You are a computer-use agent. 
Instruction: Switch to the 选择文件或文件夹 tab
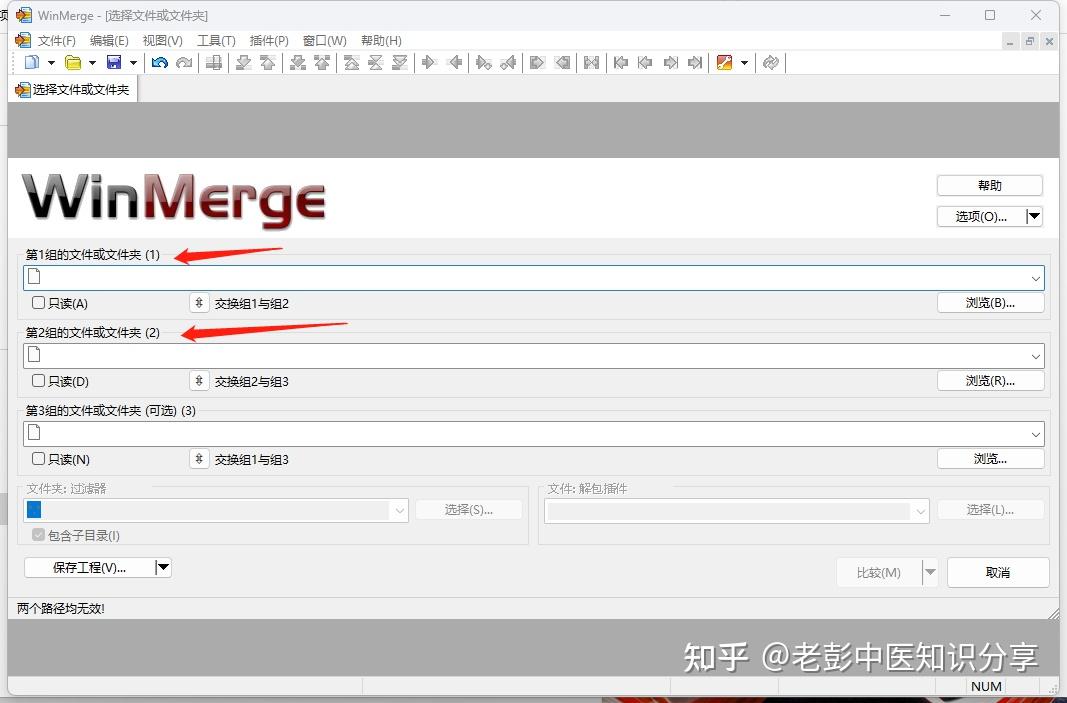pyautogui.click(x=72, y=89)
